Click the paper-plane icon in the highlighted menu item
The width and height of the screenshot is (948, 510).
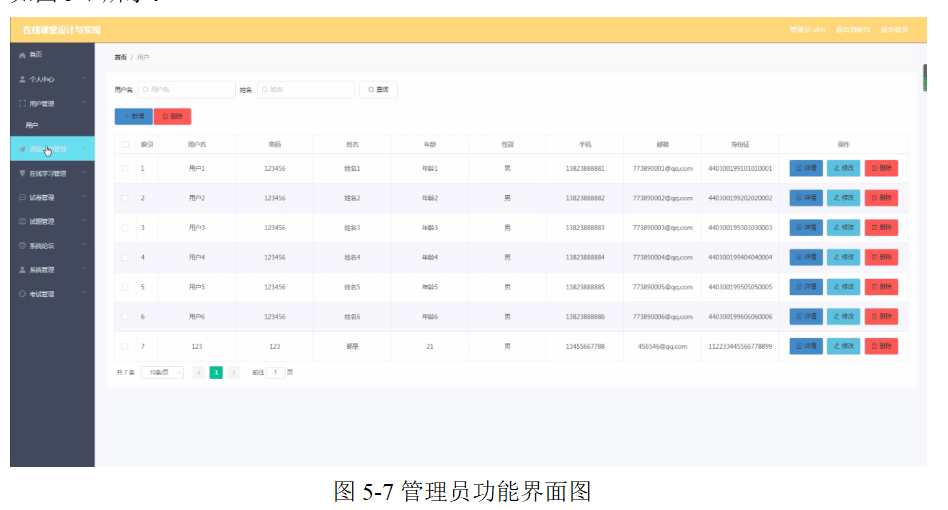tap(22, 149)
